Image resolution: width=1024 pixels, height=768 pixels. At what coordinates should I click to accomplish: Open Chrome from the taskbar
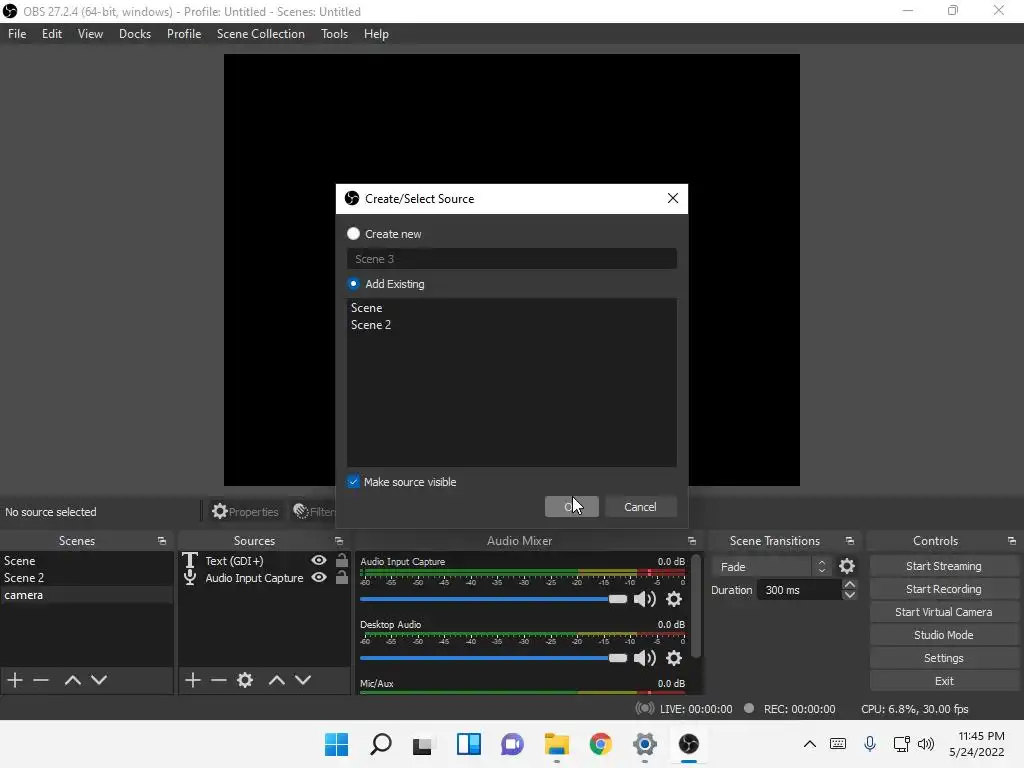pyautogui.click(x=600, y=744)
